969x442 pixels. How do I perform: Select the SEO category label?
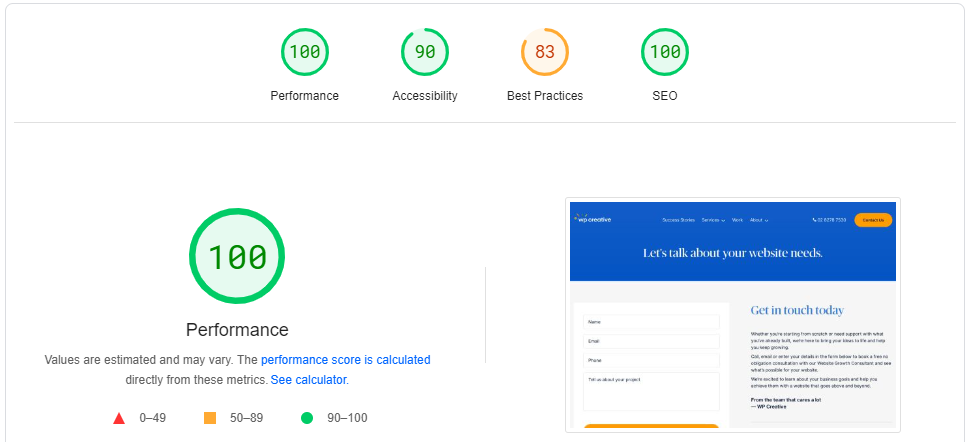(x=665, y=96)
